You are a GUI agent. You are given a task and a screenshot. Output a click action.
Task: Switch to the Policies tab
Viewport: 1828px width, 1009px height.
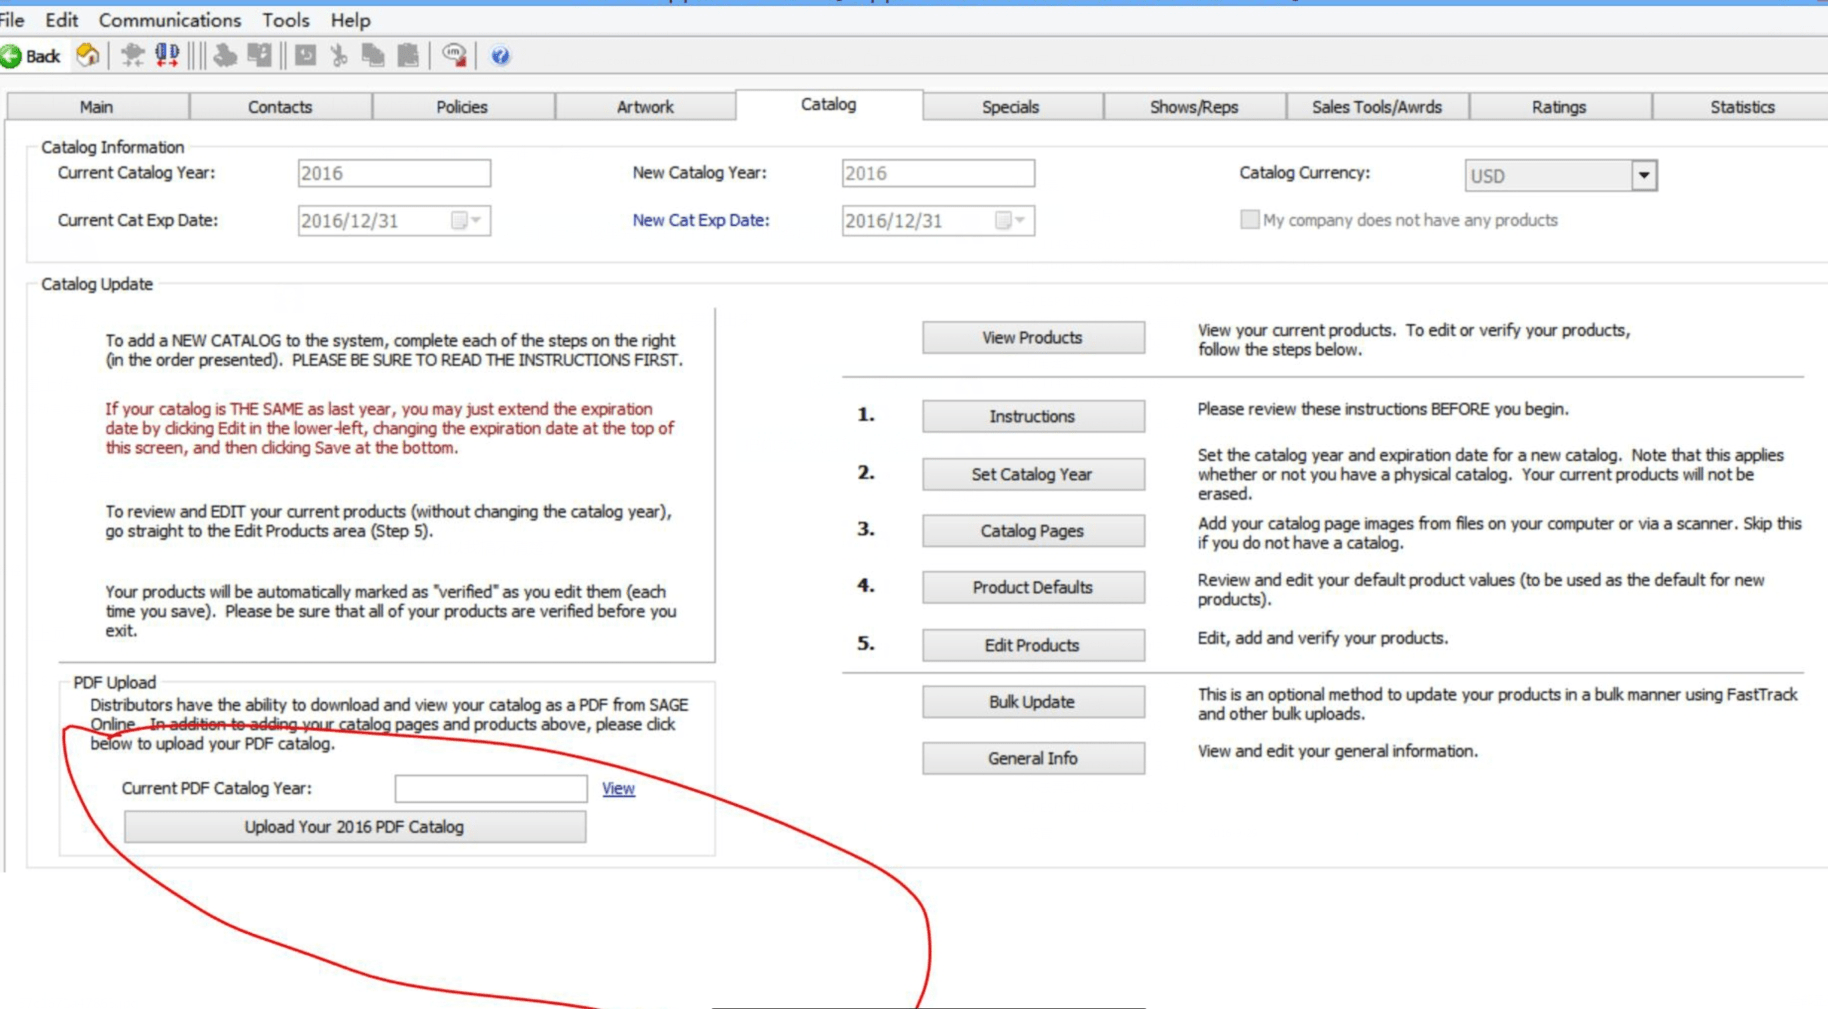[462, 107]
